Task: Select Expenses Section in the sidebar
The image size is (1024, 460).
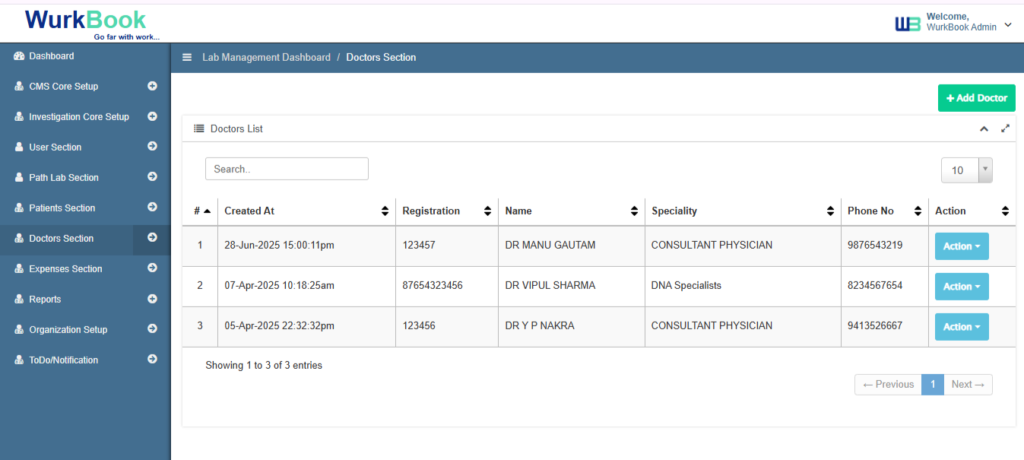Action: [65, 269]
